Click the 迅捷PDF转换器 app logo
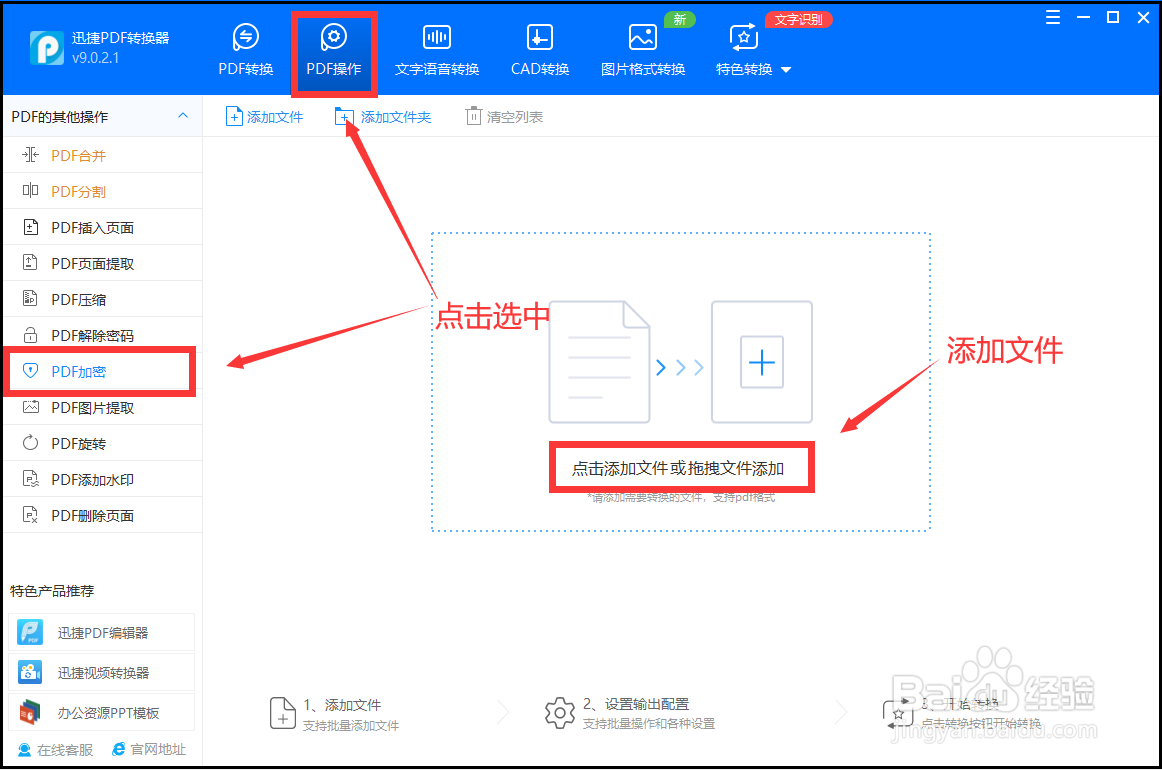1162x770 pixels. coord(47,47)
